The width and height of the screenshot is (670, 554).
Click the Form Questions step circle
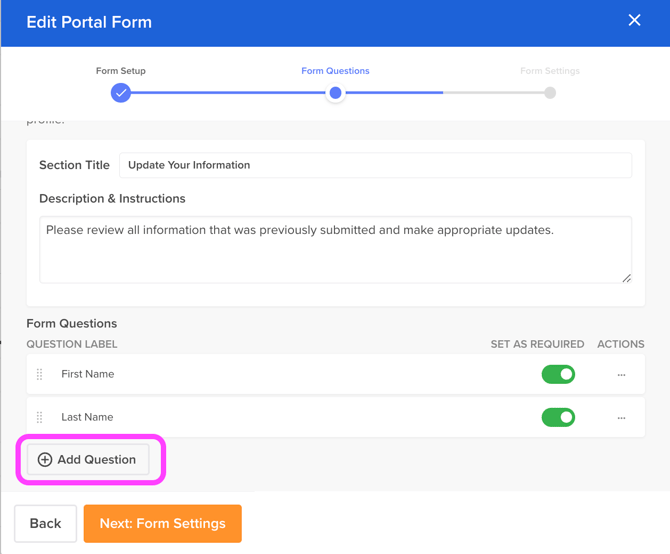(x=336, y=93)
